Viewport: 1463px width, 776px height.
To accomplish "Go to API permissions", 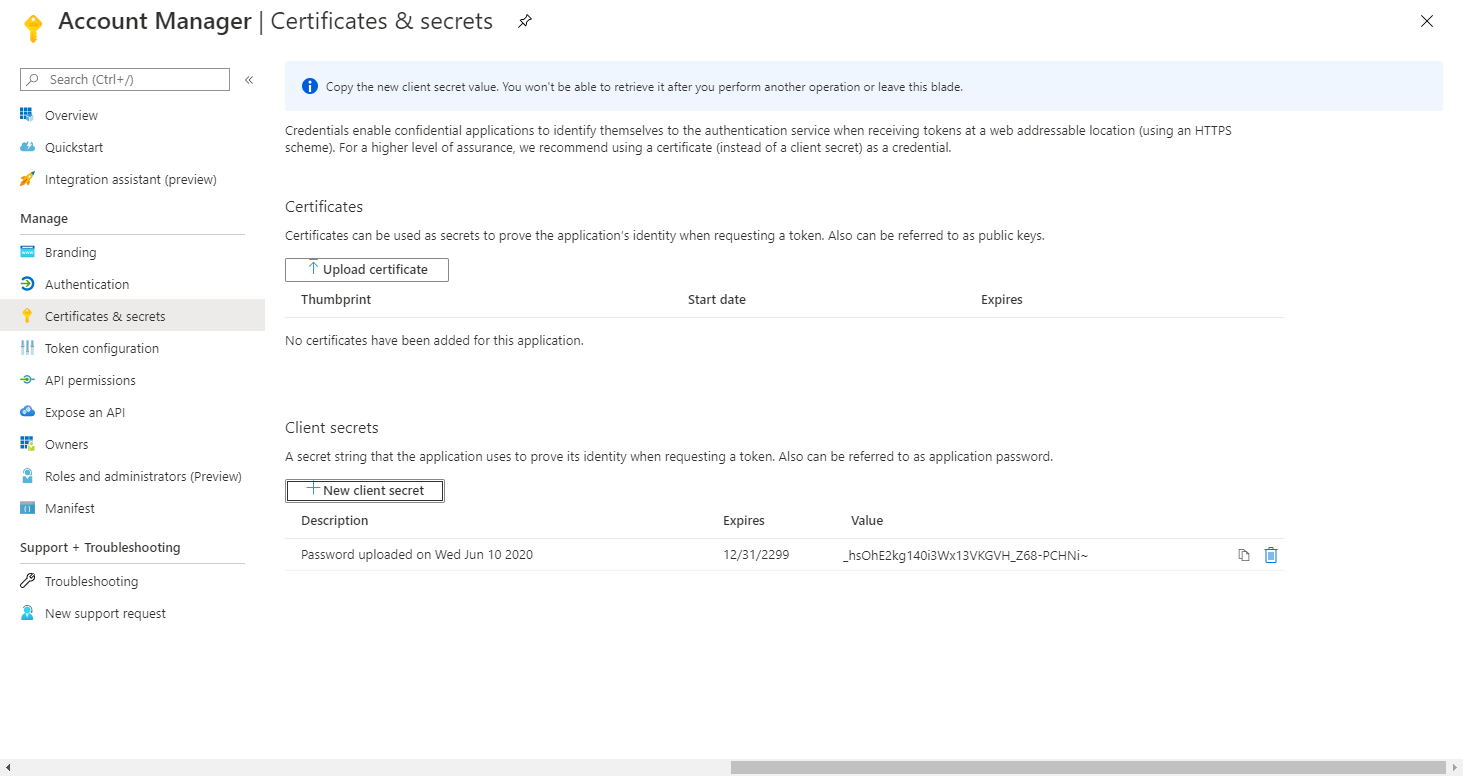I will click(90, 380).
